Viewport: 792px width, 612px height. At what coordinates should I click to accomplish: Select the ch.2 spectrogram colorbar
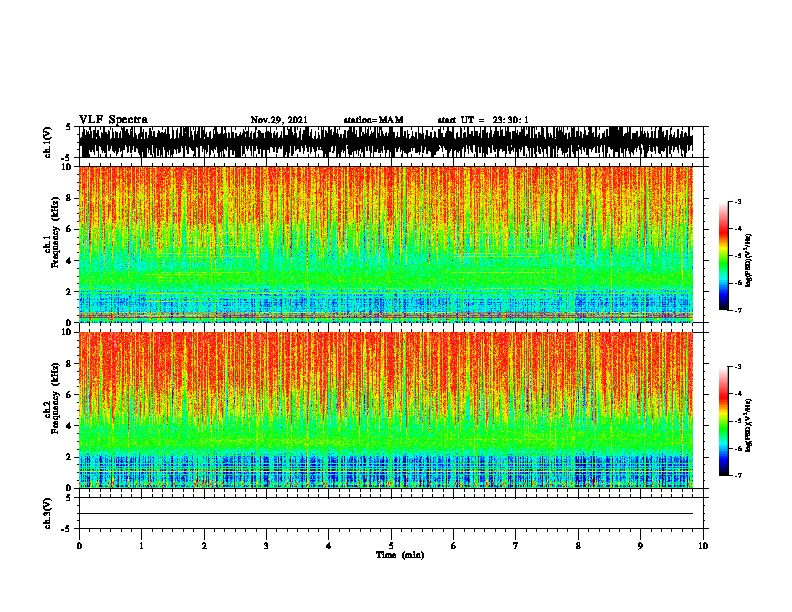point(724,421)
